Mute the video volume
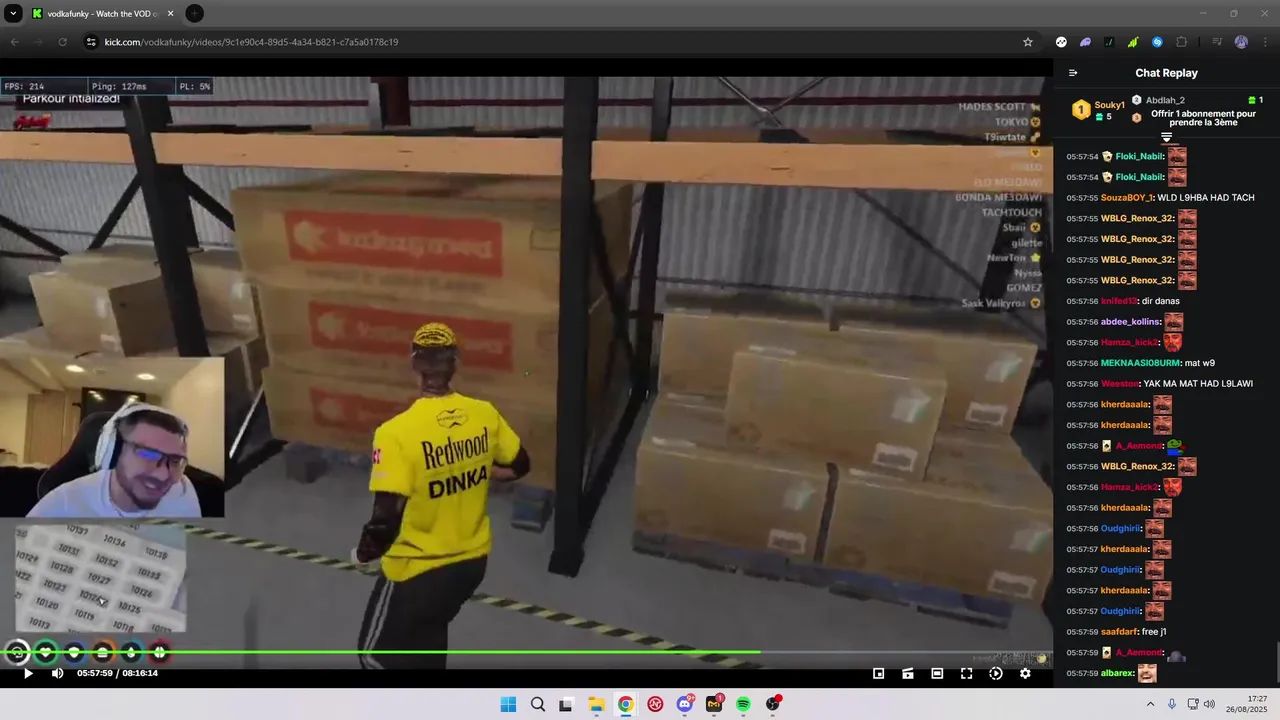This screenshot has height=720, width=1280. pyautogui.click(x=57, y=674)
